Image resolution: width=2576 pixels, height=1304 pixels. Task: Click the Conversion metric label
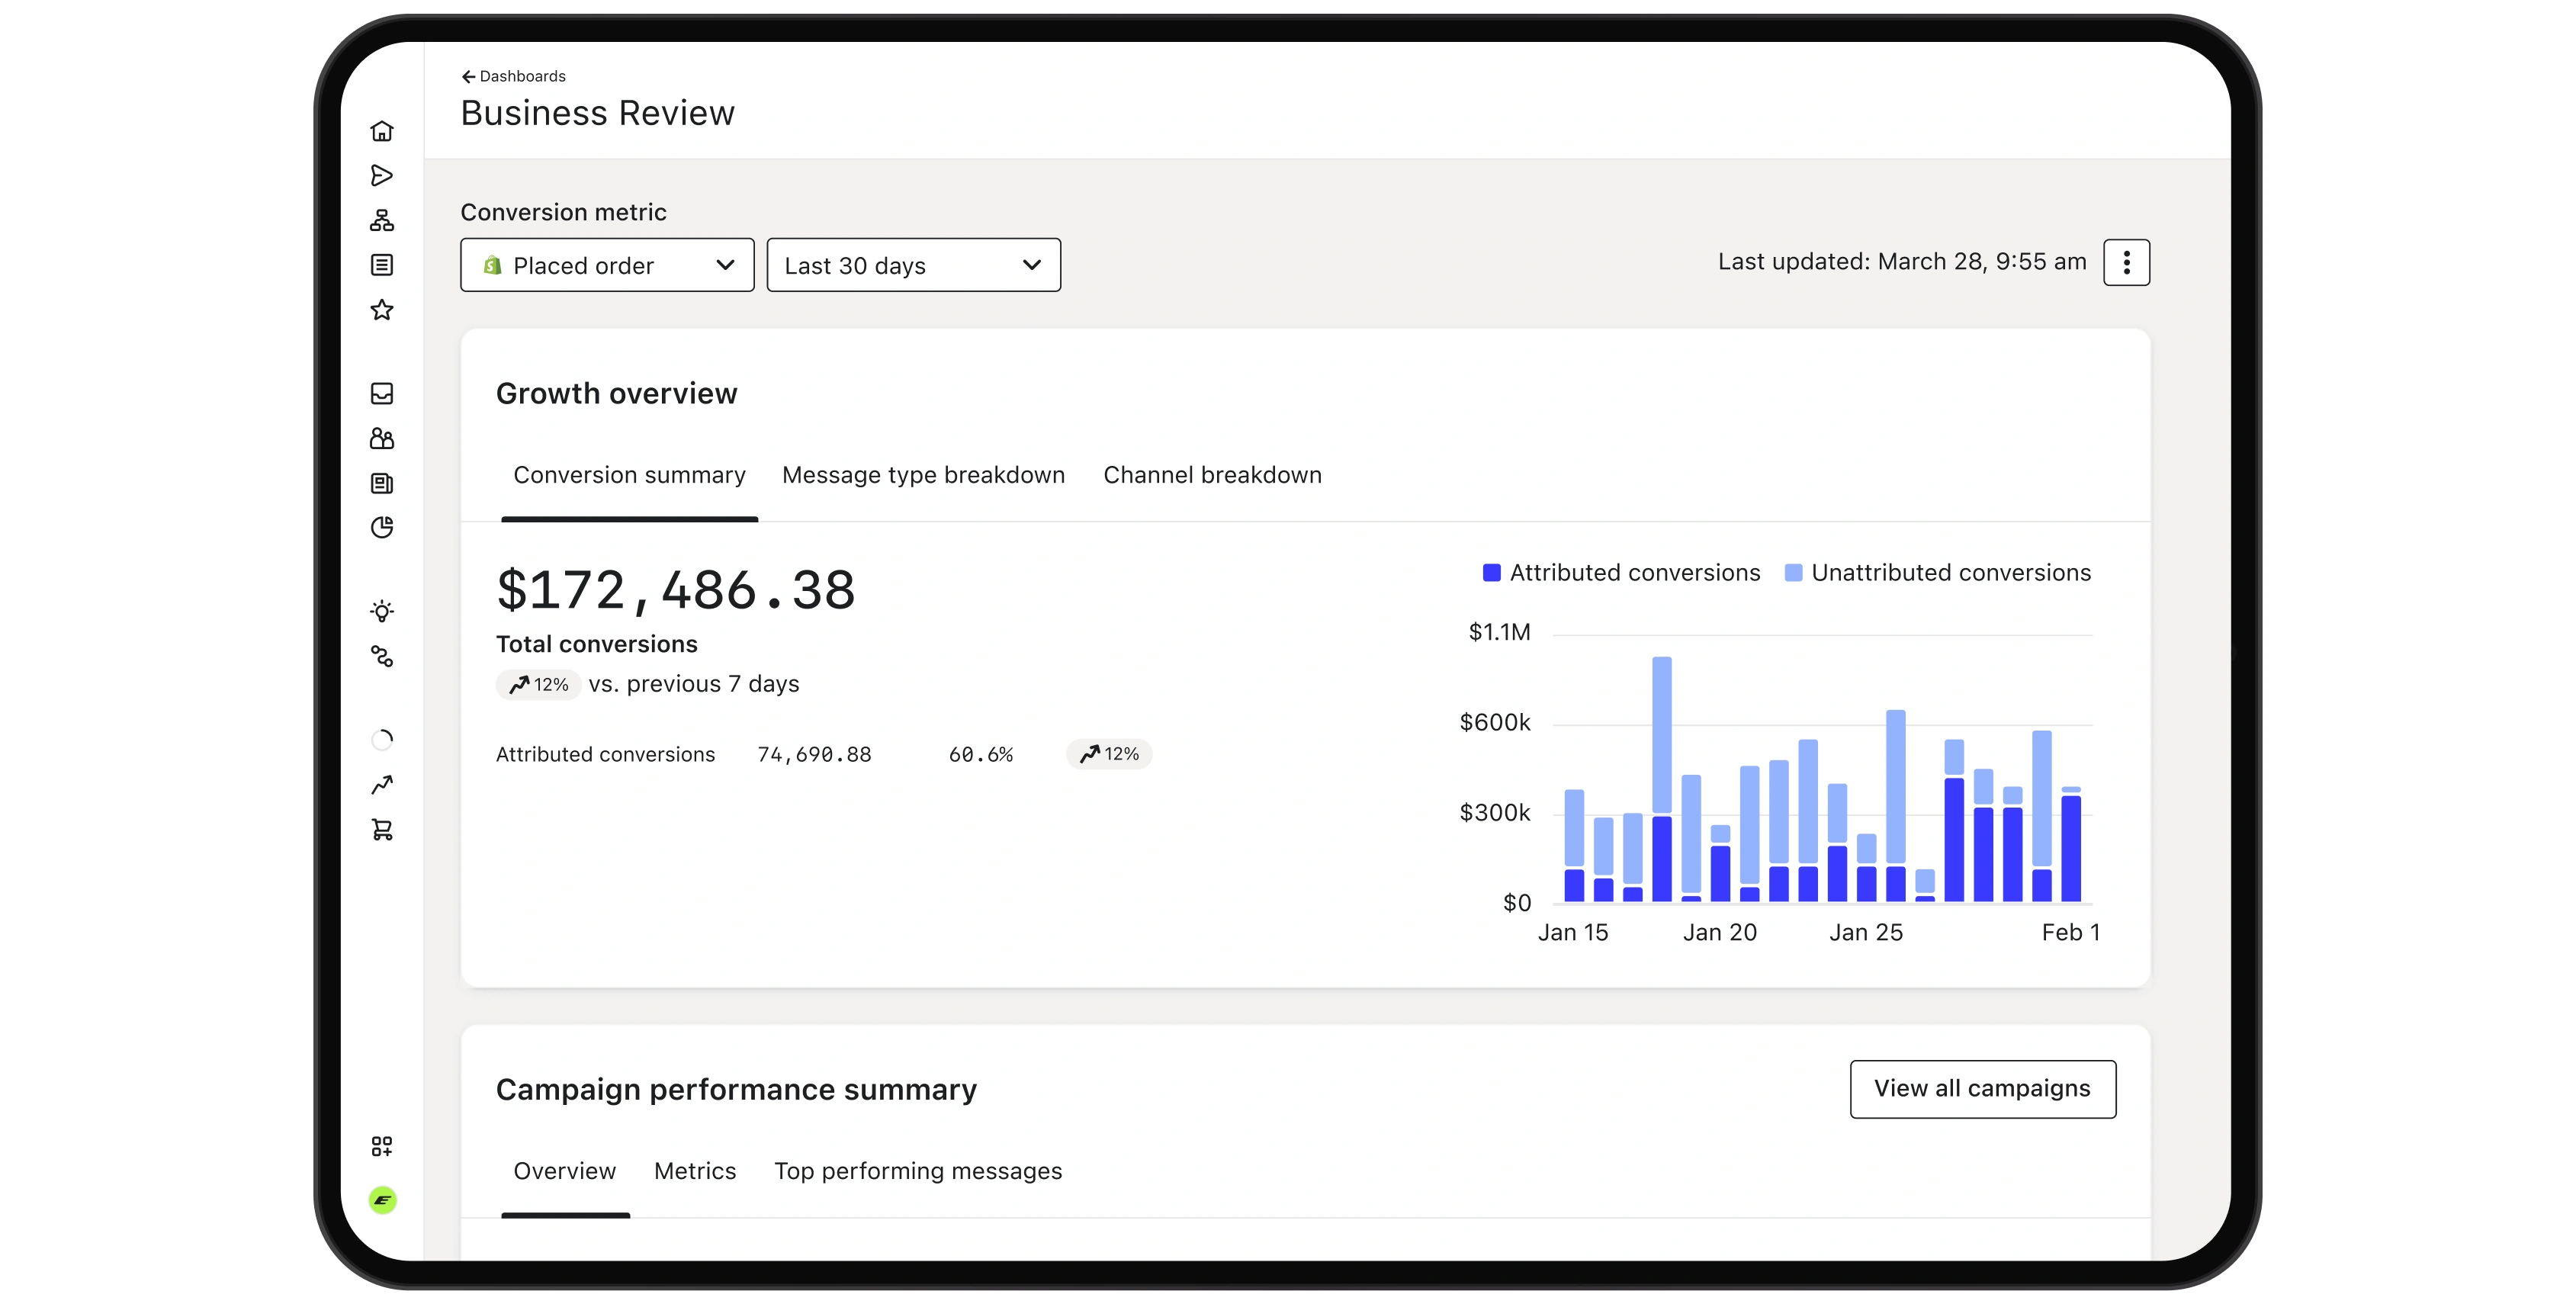coord(563,212)
